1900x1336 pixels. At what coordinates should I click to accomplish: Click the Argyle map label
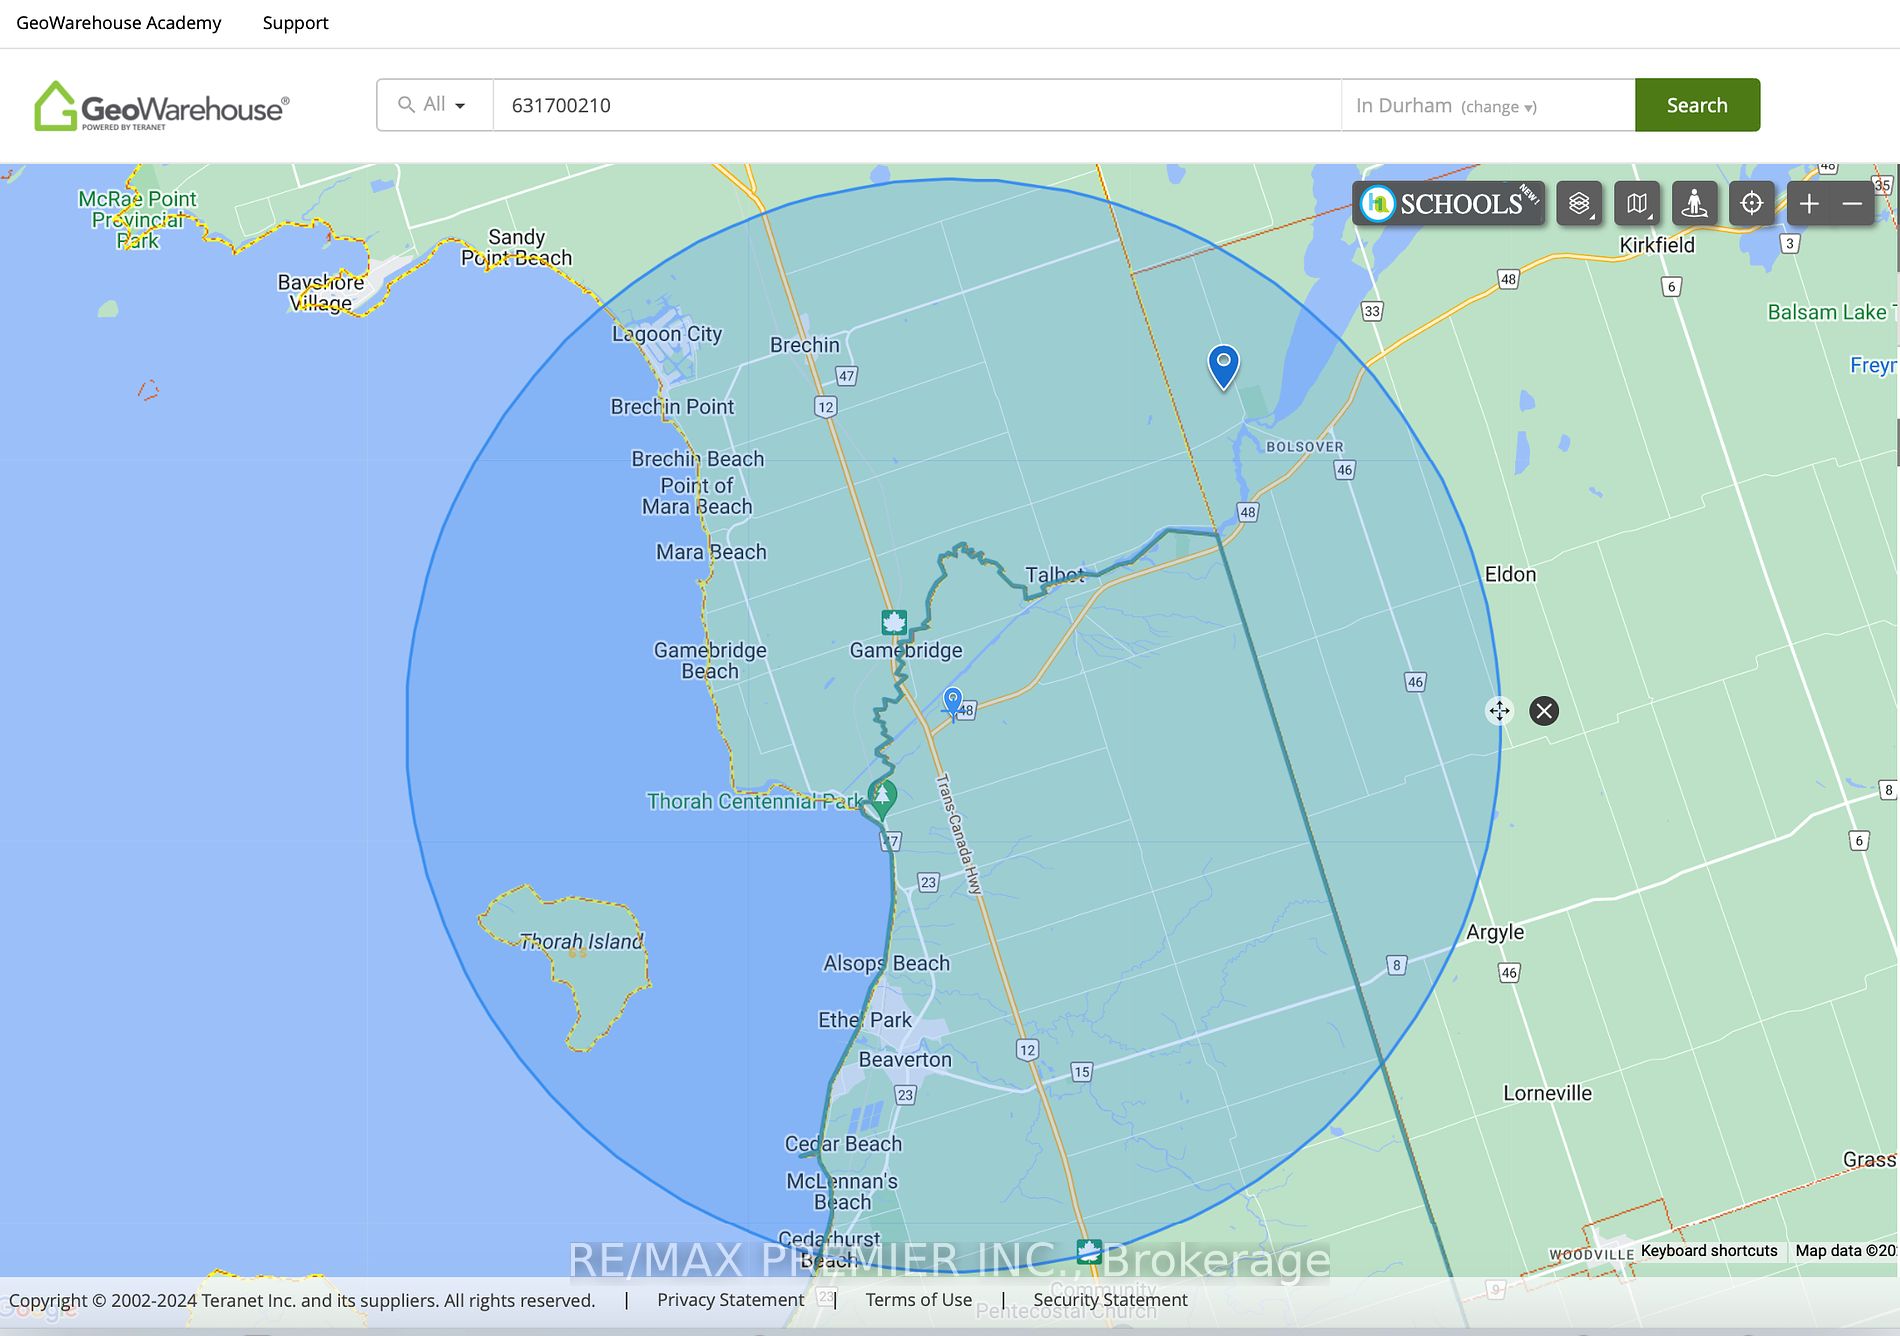tap(1495, 932)
